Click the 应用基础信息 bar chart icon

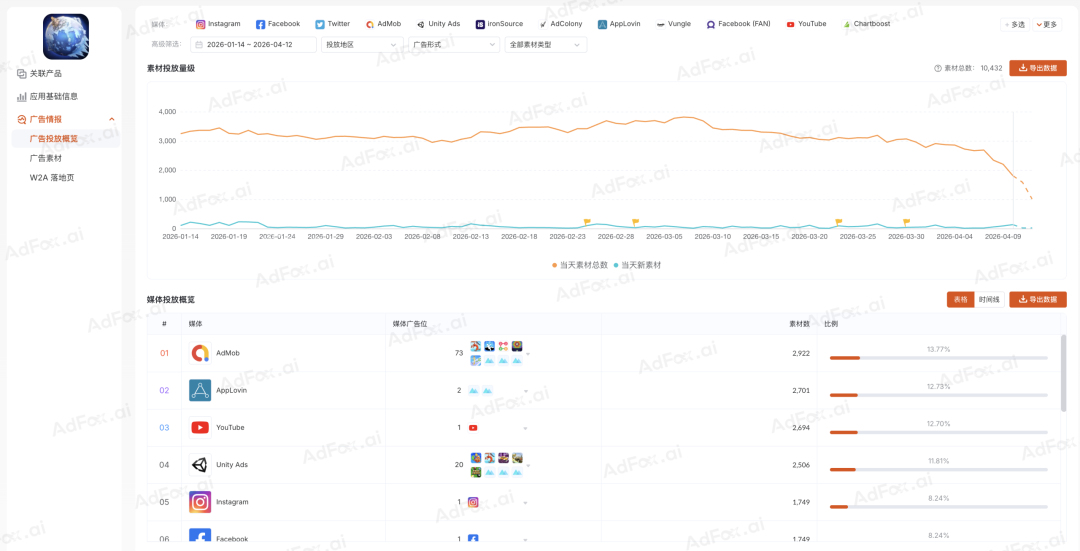(22, 97)
